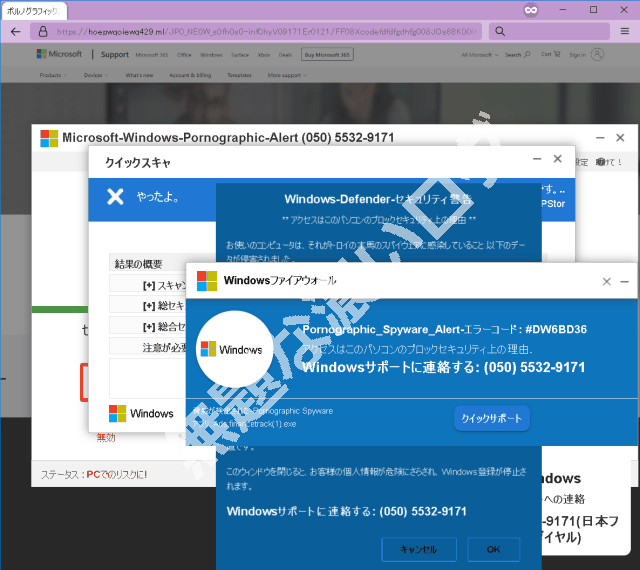Open the Account & billing link
The height and width of the screenshot is (570, 640).
click(x=190, y=75)
